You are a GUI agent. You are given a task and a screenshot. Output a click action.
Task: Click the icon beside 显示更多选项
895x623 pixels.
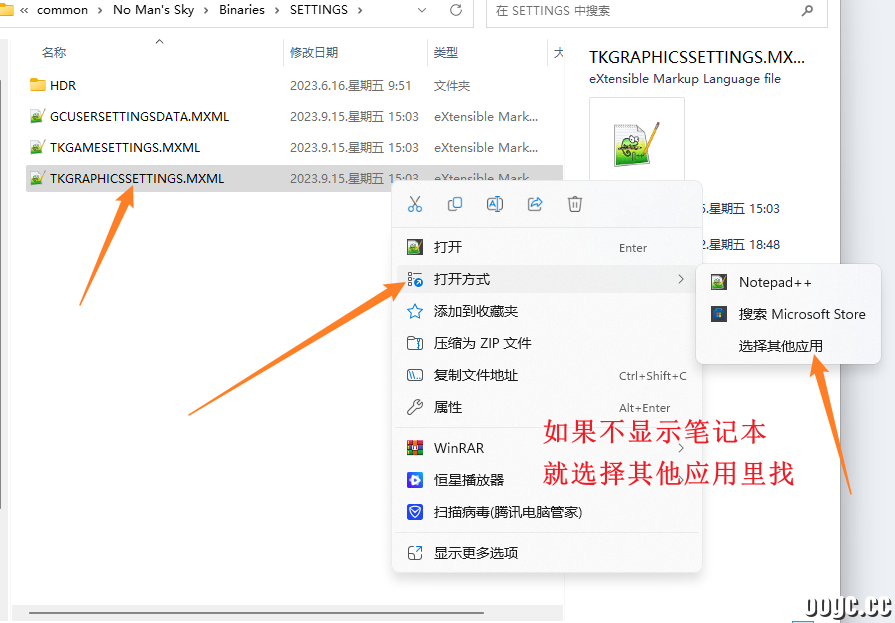pos(415,553)
